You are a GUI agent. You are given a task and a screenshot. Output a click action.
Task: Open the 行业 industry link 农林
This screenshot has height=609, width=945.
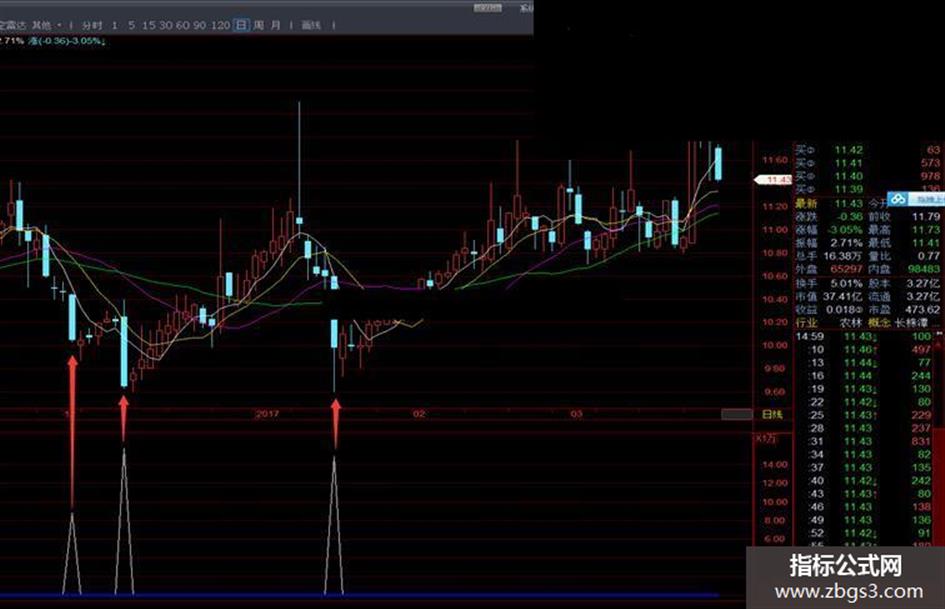(x=851, y=323)
